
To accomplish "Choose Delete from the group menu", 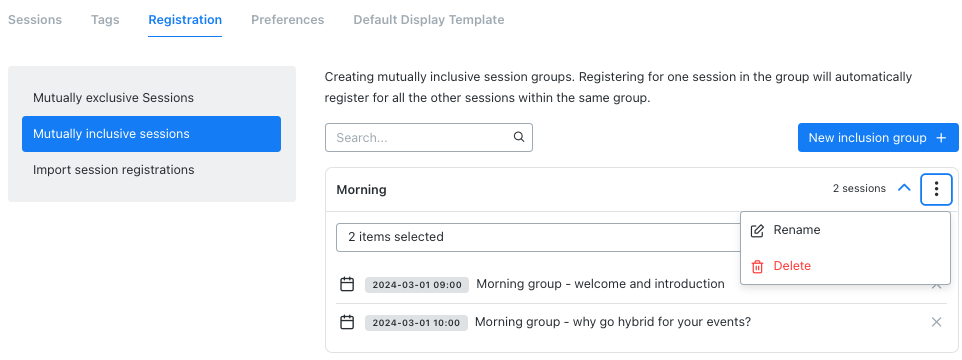I will pyautogui.click(x=845, y=266).
